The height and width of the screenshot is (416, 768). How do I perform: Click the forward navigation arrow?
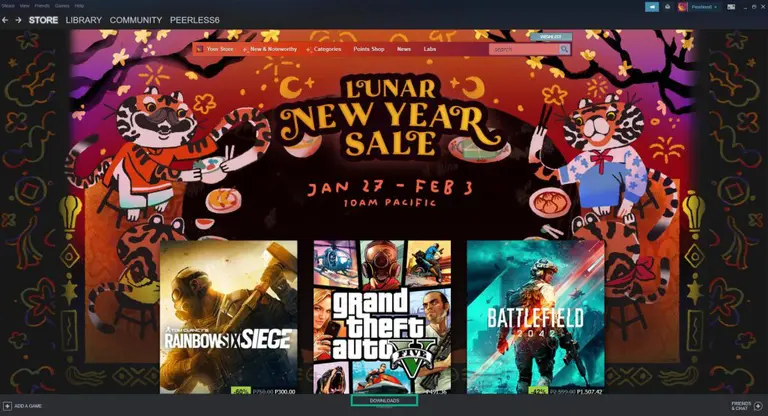(18, 20)
